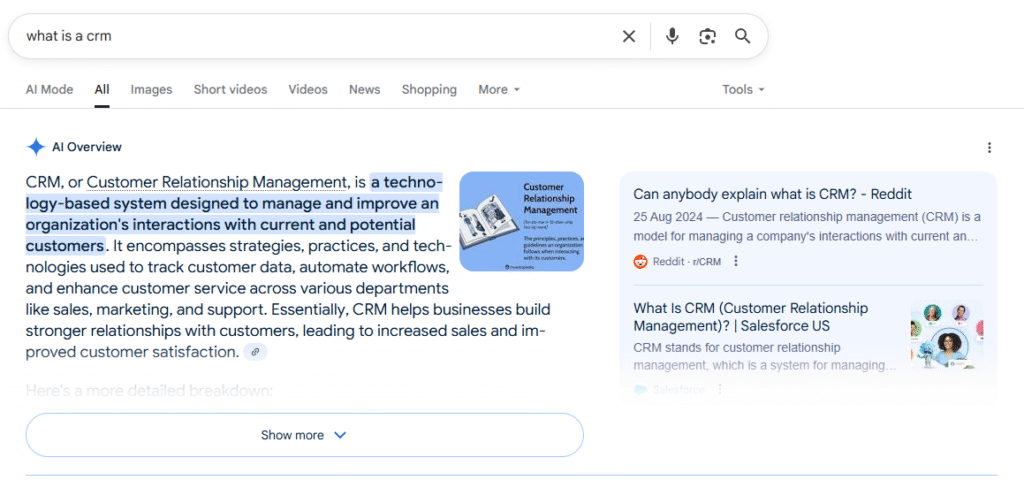Open the Tools dropdown
1024x488 pixels.
[x=743, y=89]
